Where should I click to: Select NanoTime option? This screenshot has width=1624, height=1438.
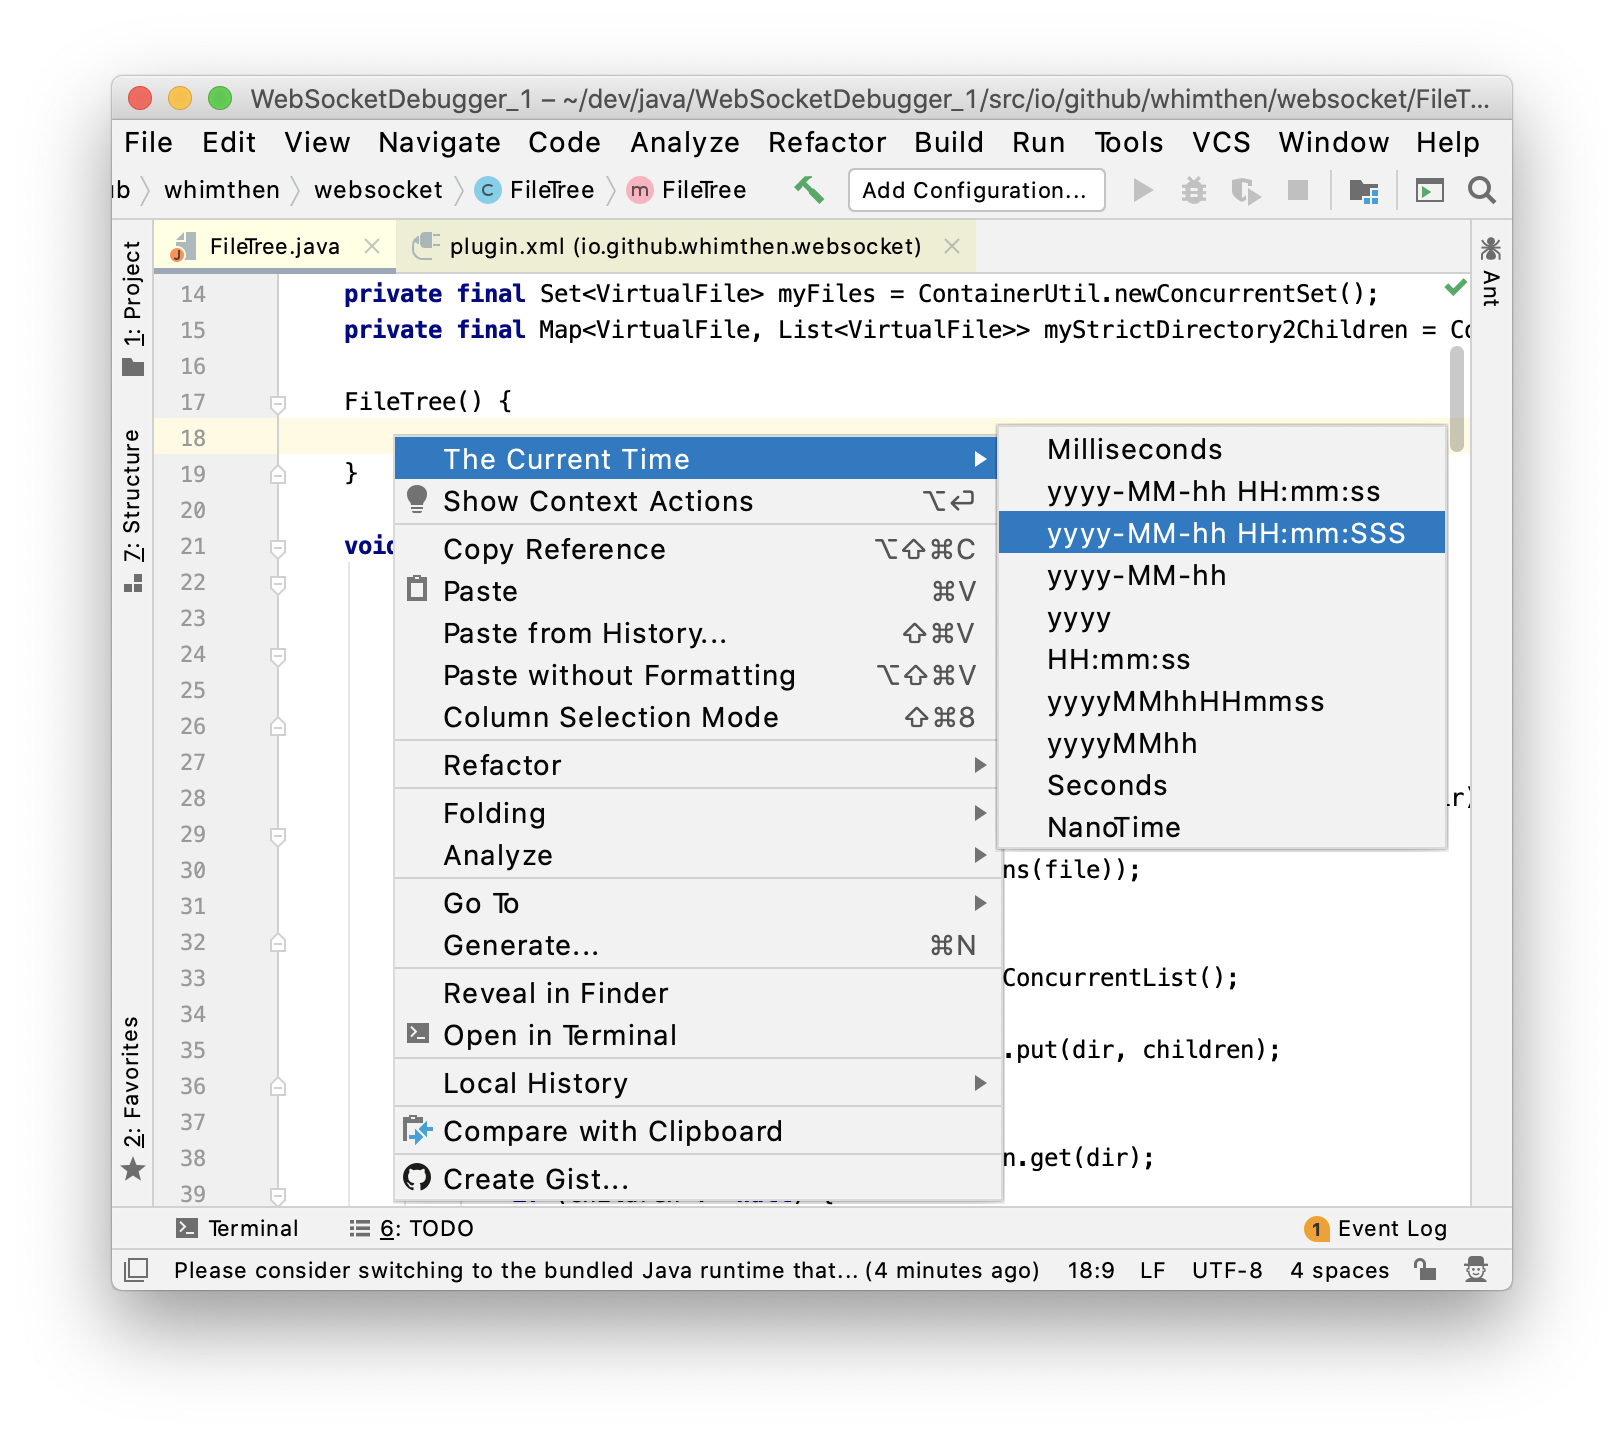click(1222, 827)
